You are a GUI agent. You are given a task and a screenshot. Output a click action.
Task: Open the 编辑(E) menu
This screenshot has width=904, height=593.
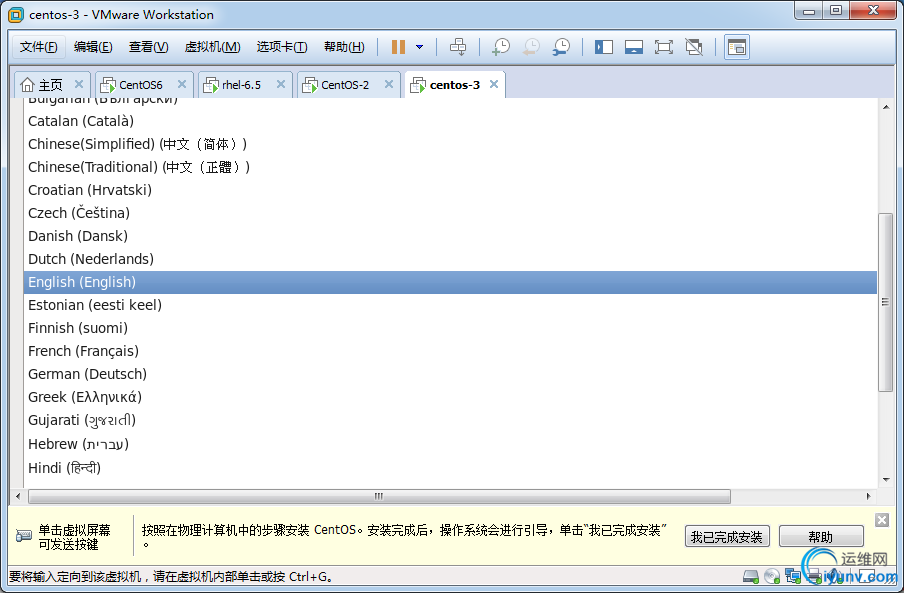point(93,47)
